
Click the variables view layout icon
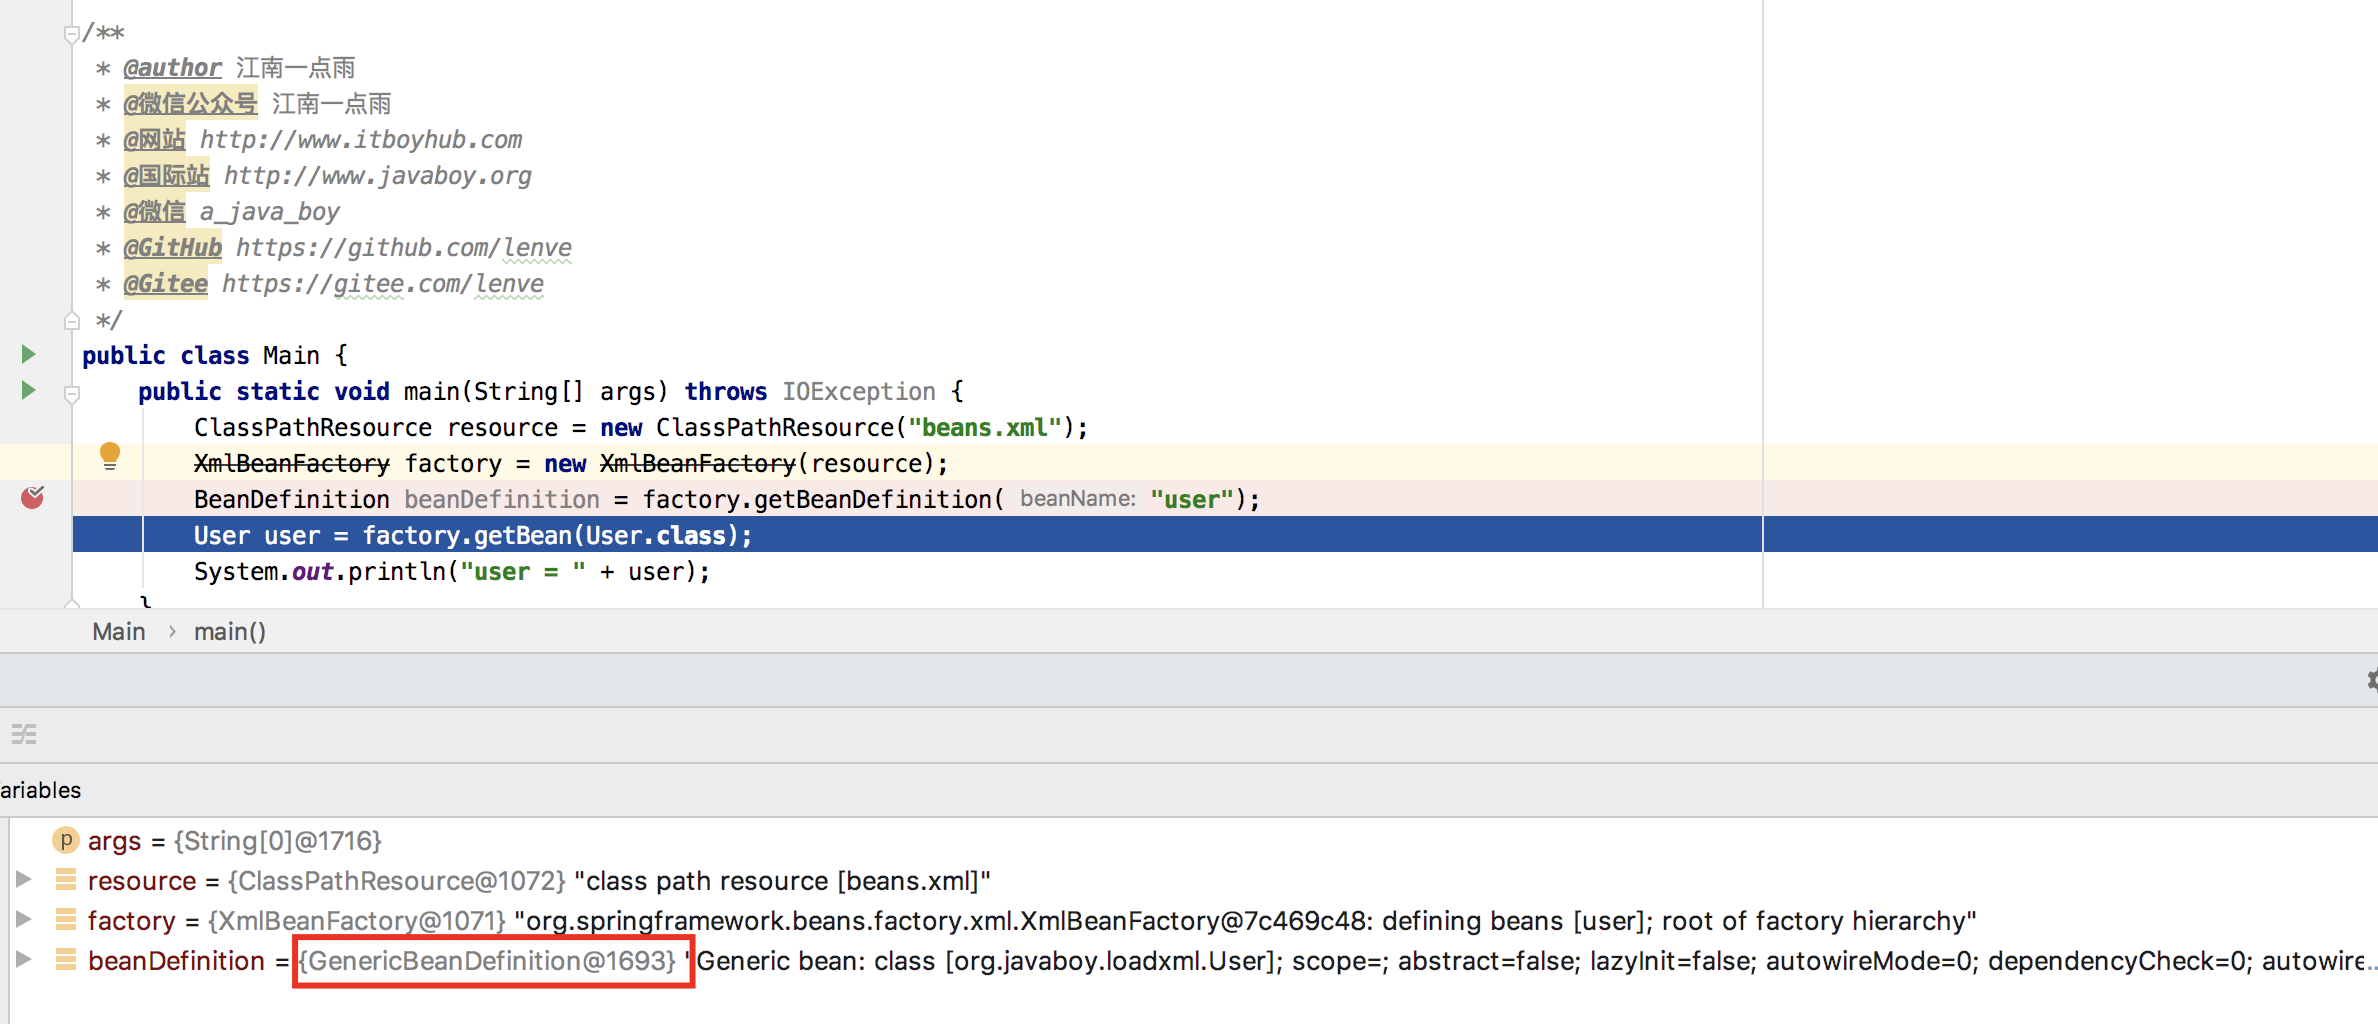(24, 735)
